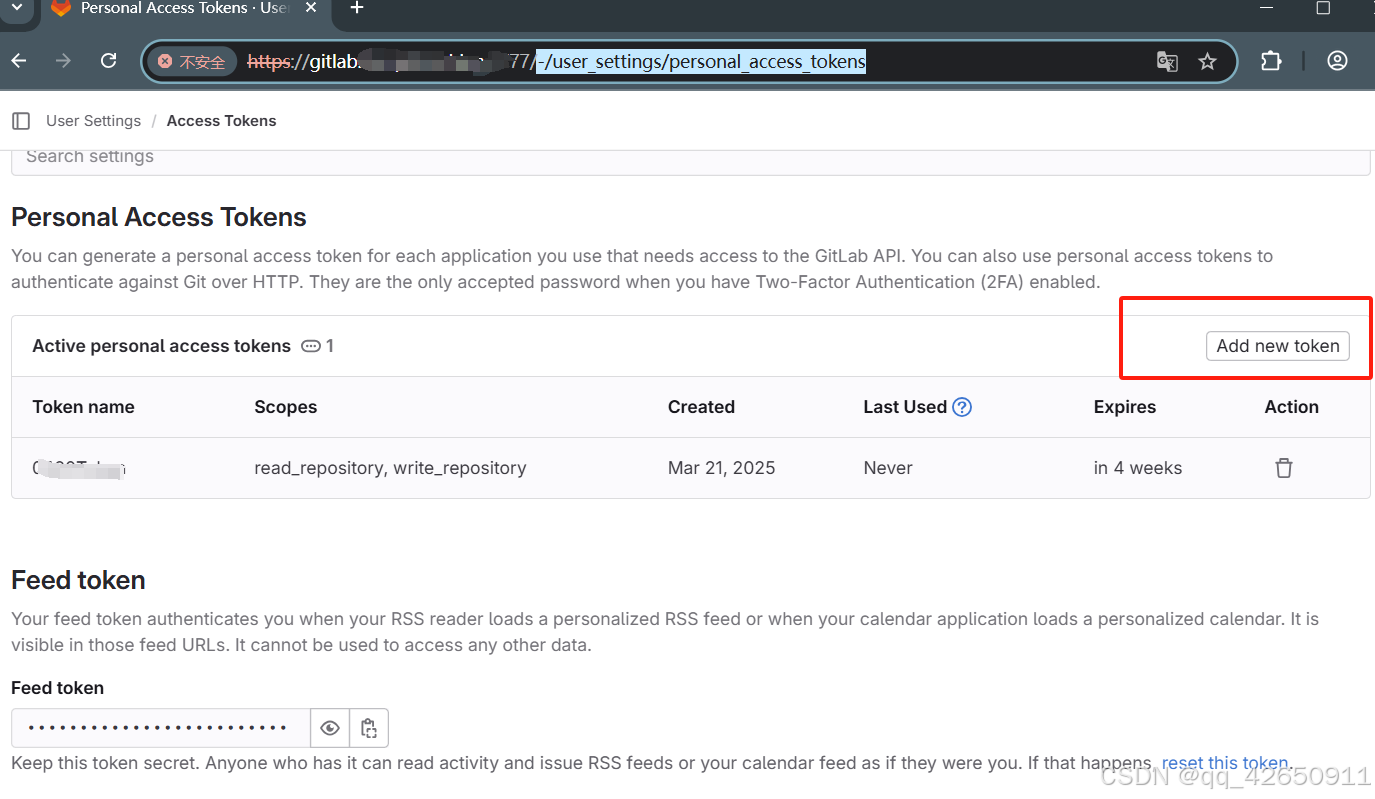Open the browser extensions puzzle icon

coord(1271,61)
